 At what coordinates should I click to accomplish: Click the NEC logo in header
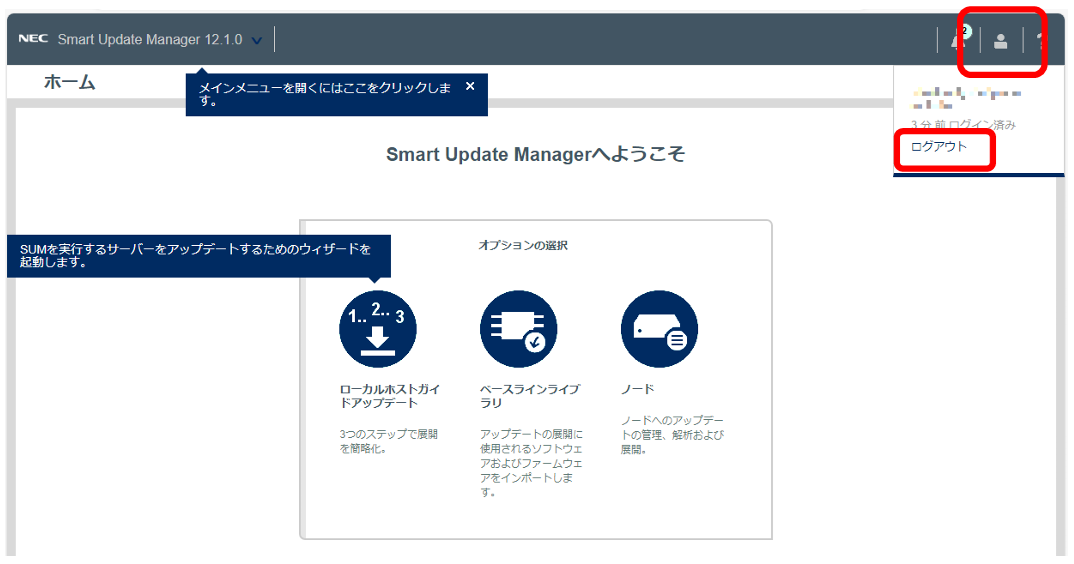tap(34, 40)
